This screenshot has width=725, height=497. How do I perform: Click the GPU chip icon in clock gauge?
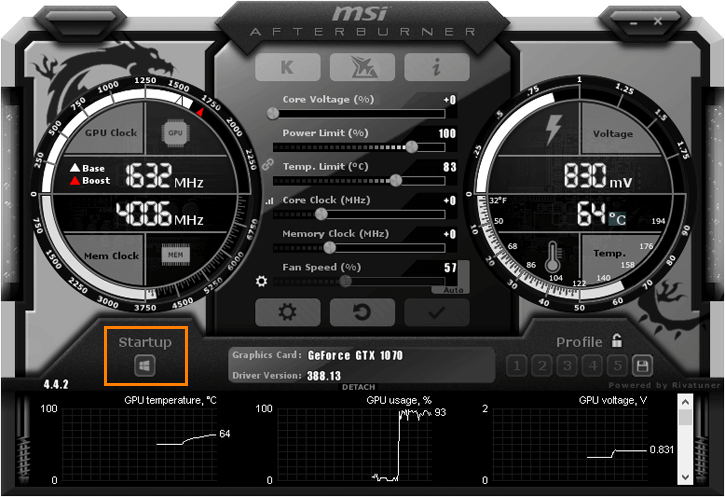tap(175, 133)
